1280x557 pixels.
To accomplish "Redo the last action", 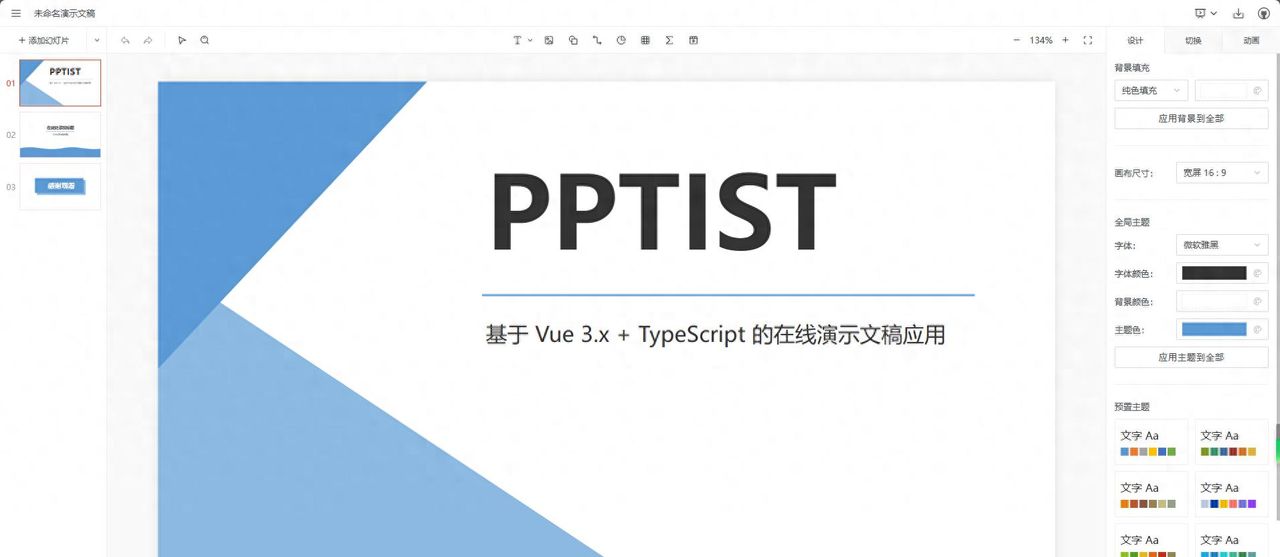I will pyautogui.click(x=148, y=40).
